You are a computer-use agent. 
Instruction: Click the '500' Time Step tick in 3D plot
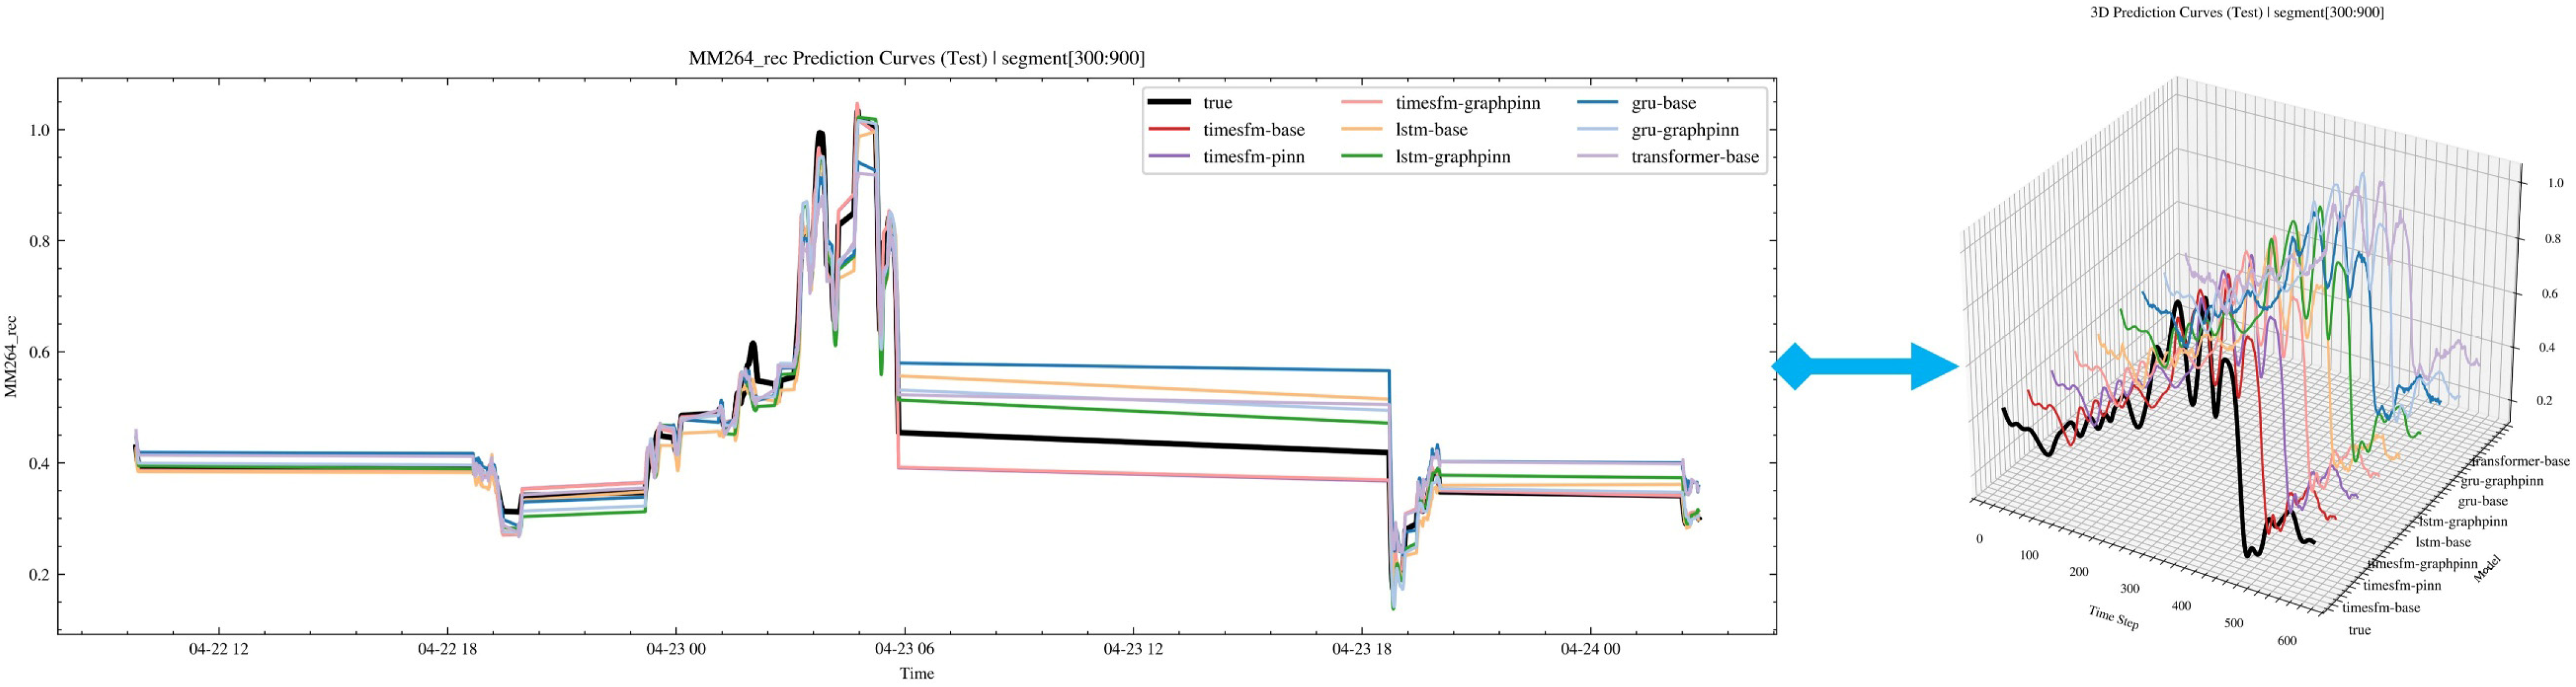(x=2233, y=623)
